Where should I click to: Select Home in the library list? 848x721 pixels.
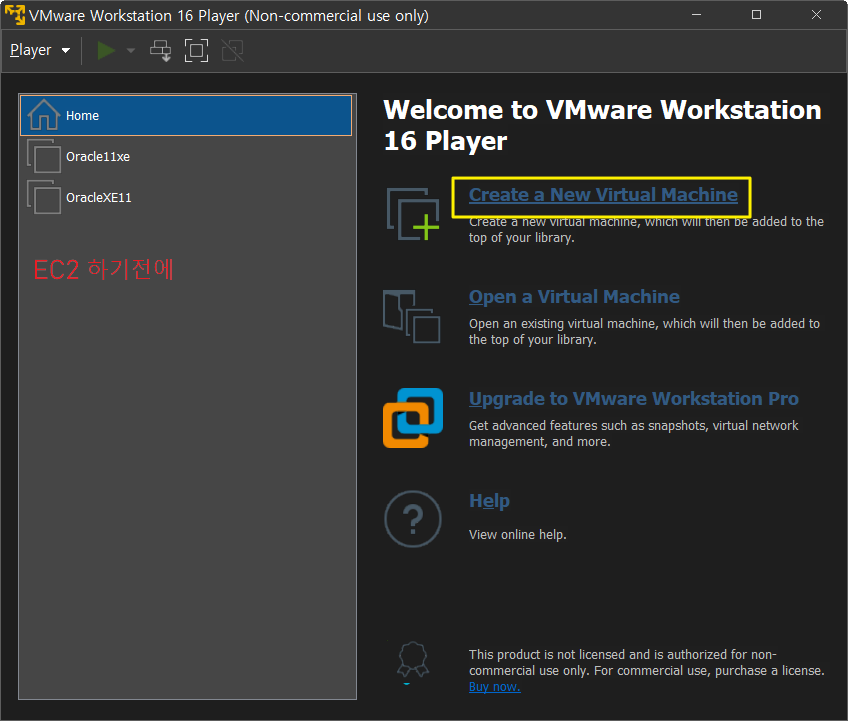pos(186,115)
